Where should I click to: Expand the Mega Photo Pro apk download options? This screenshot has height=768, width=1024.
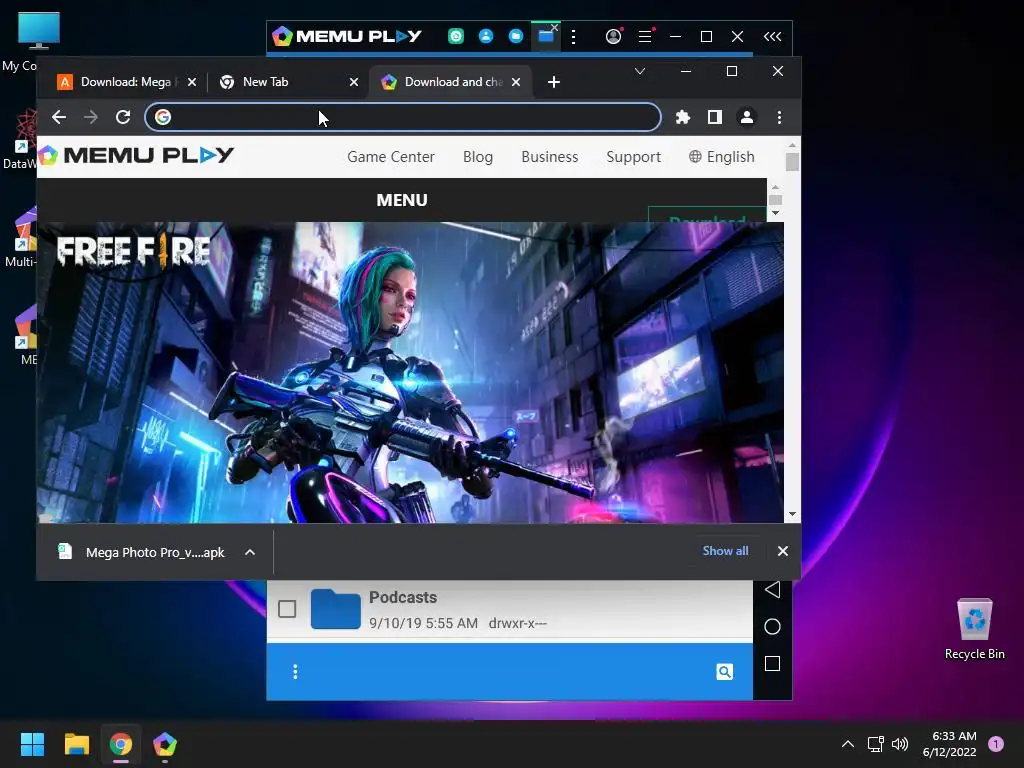(249, 552)
